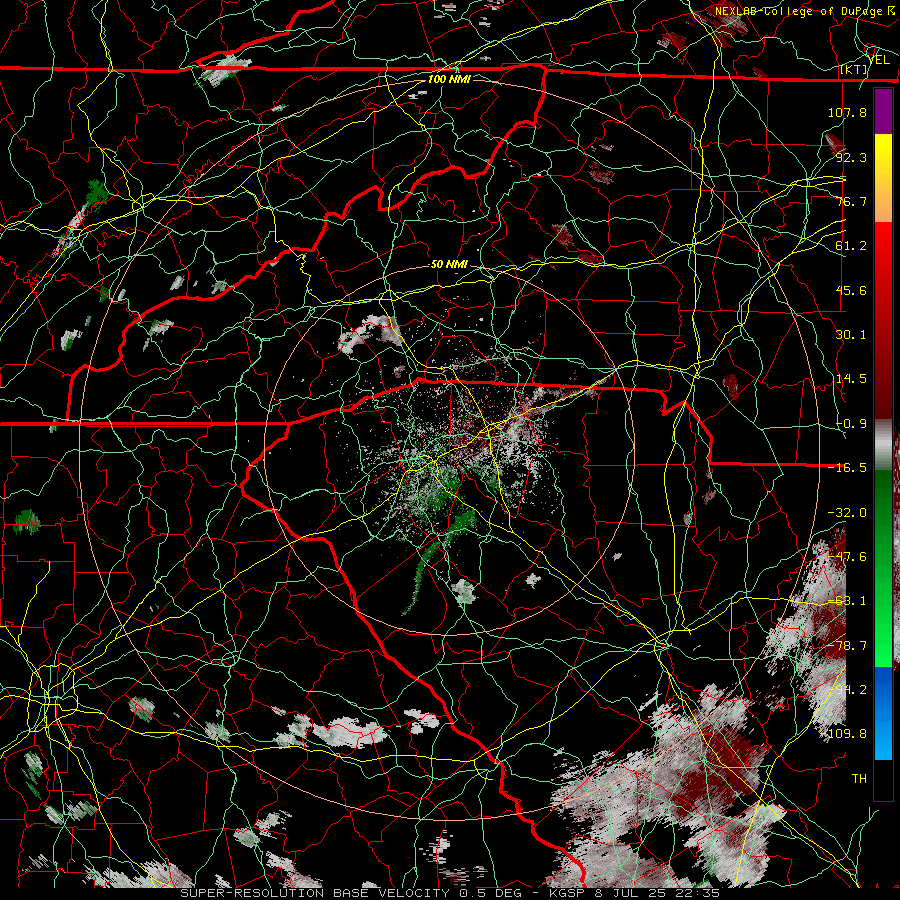Viewport: 900px width, 900px height.
Task: Select the -0.9 velocity scale value
Action: coord(851,424)
